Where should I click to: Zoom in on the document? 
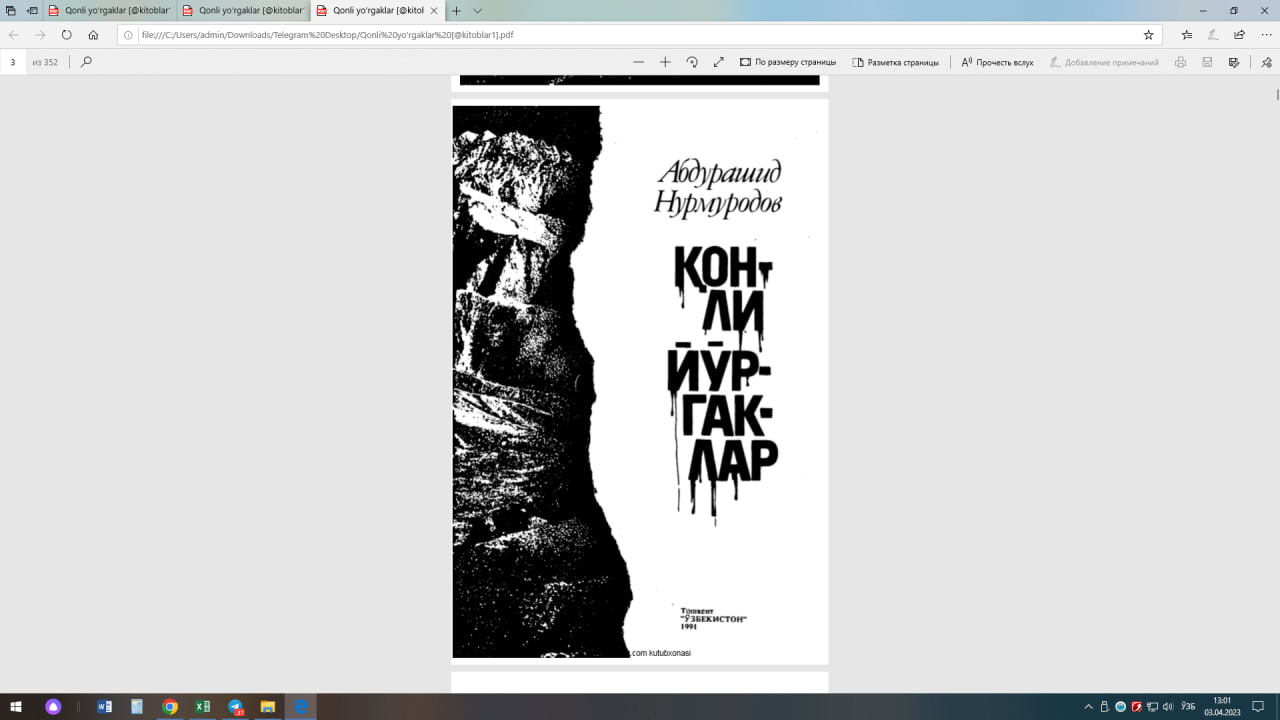click(x=665, y=62)
